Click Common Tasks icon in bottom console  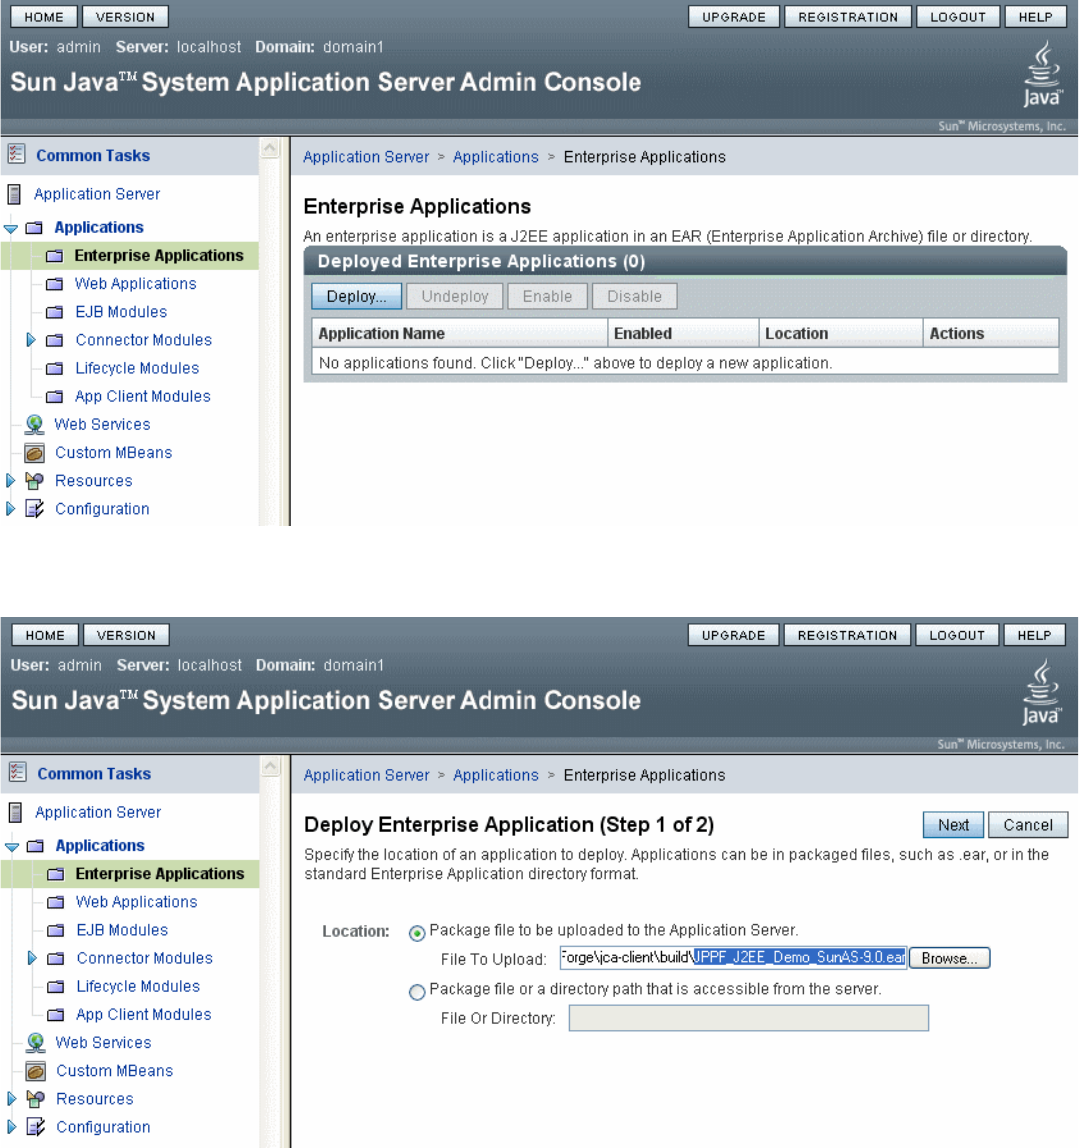(18, 772)
